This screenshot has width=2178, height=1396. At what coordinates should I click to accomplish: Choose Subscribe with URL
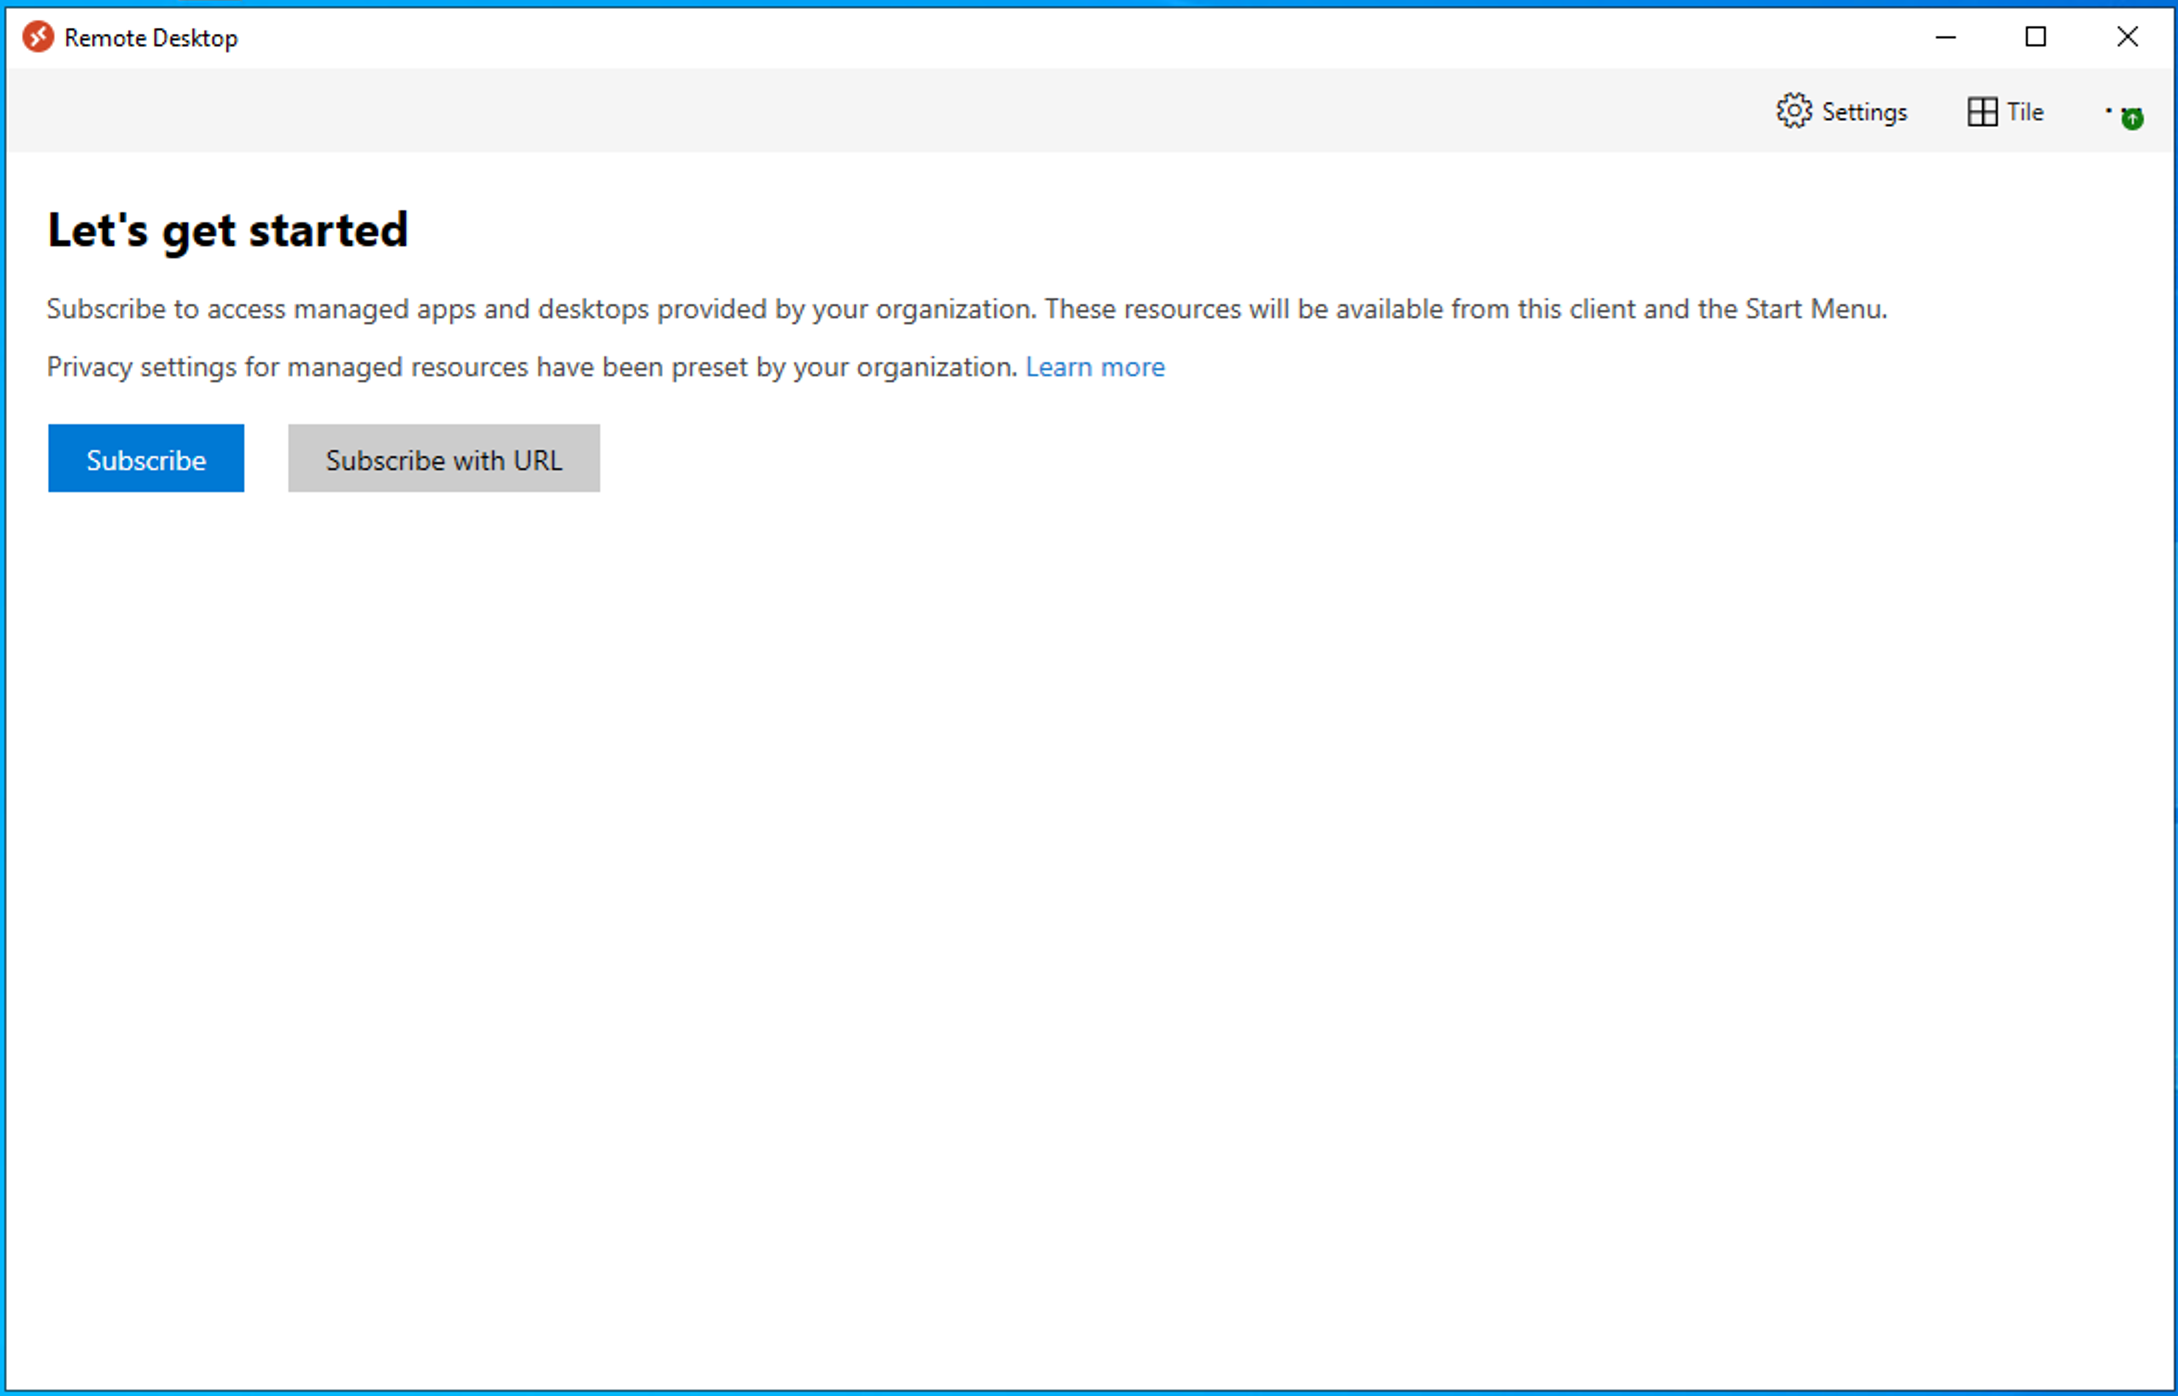(443, 459)
